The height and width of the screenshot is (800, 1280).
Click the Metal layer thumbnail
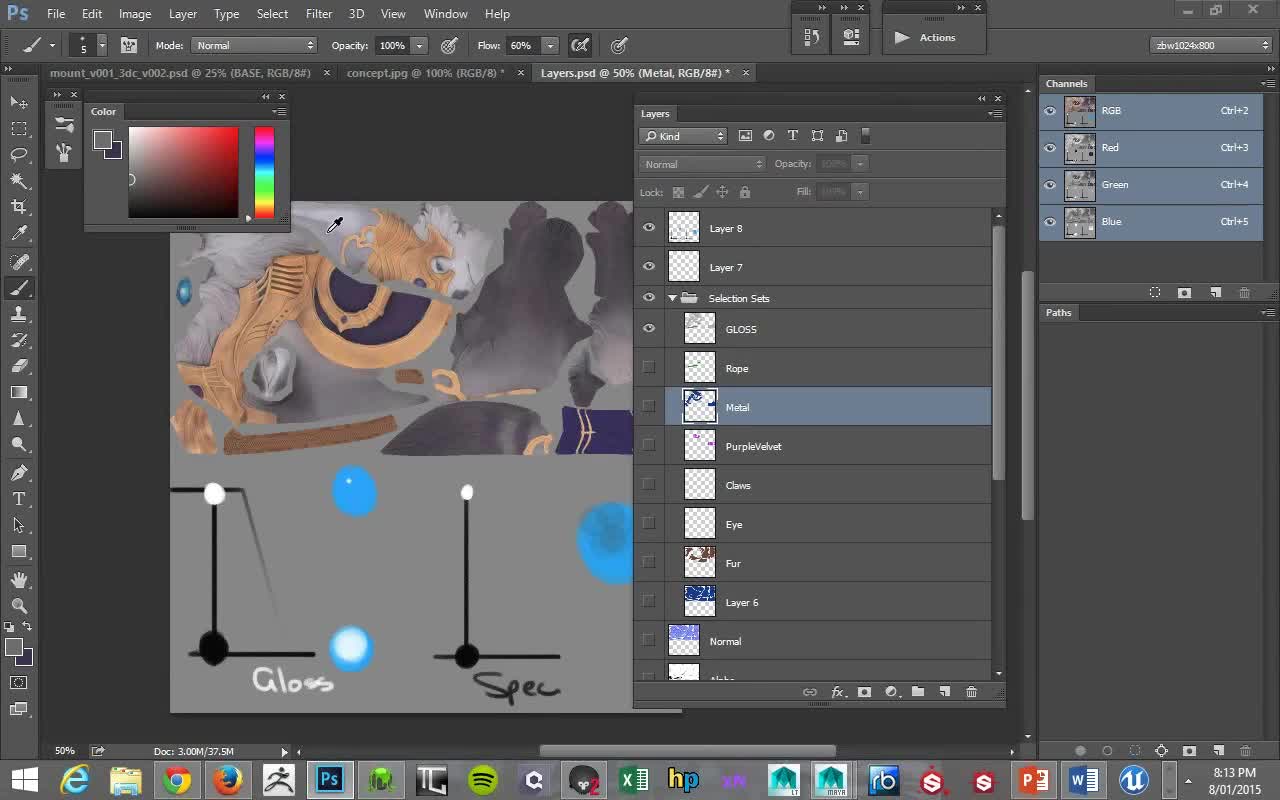[x=699, y=407]
